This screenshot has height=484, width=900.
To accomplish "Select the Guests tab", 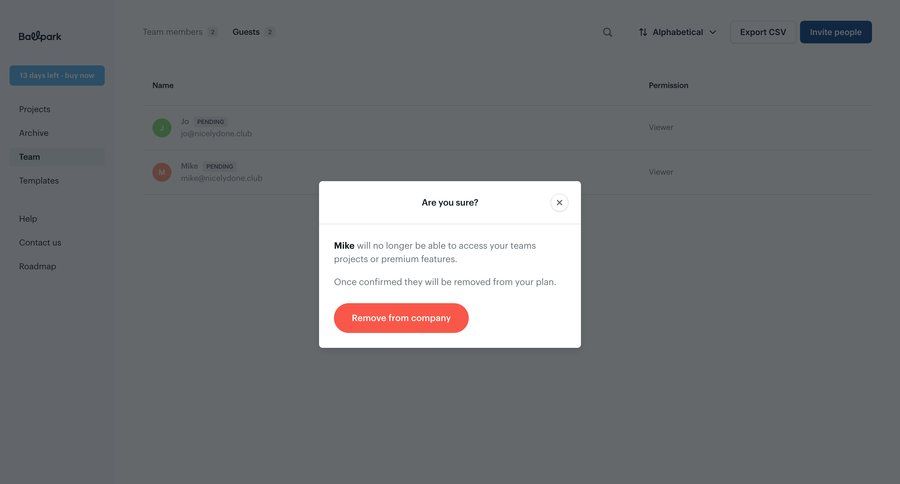I will [246, 32].
